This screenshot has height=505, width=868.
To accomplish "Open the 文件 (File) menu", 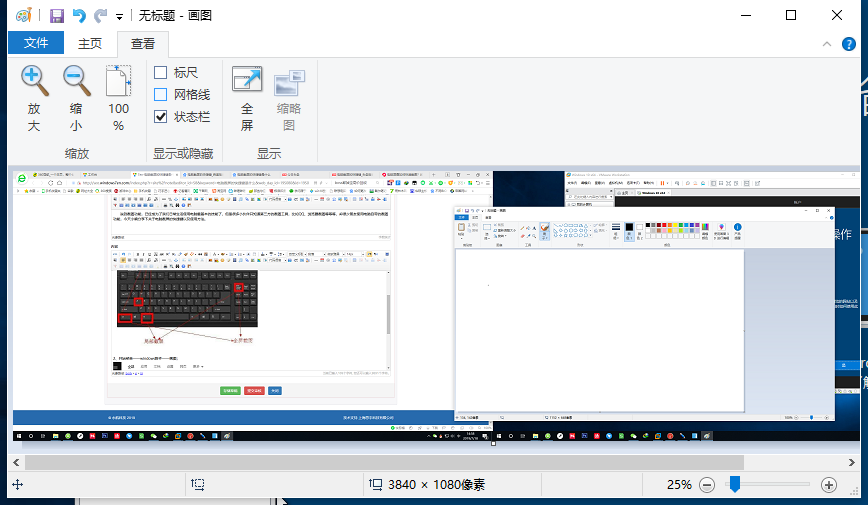I will pyautogui.click(x=36, y=43).
